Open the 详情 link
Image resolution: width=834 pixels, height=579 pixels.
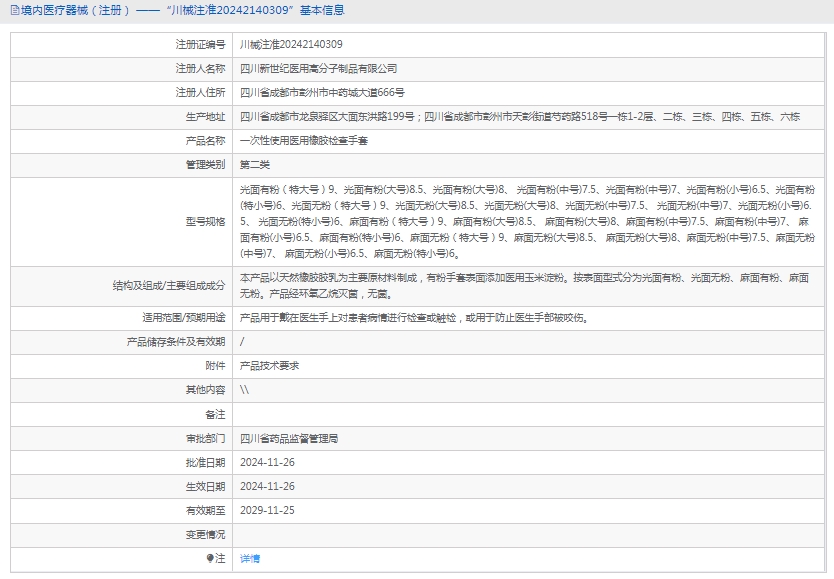[250, 558]
